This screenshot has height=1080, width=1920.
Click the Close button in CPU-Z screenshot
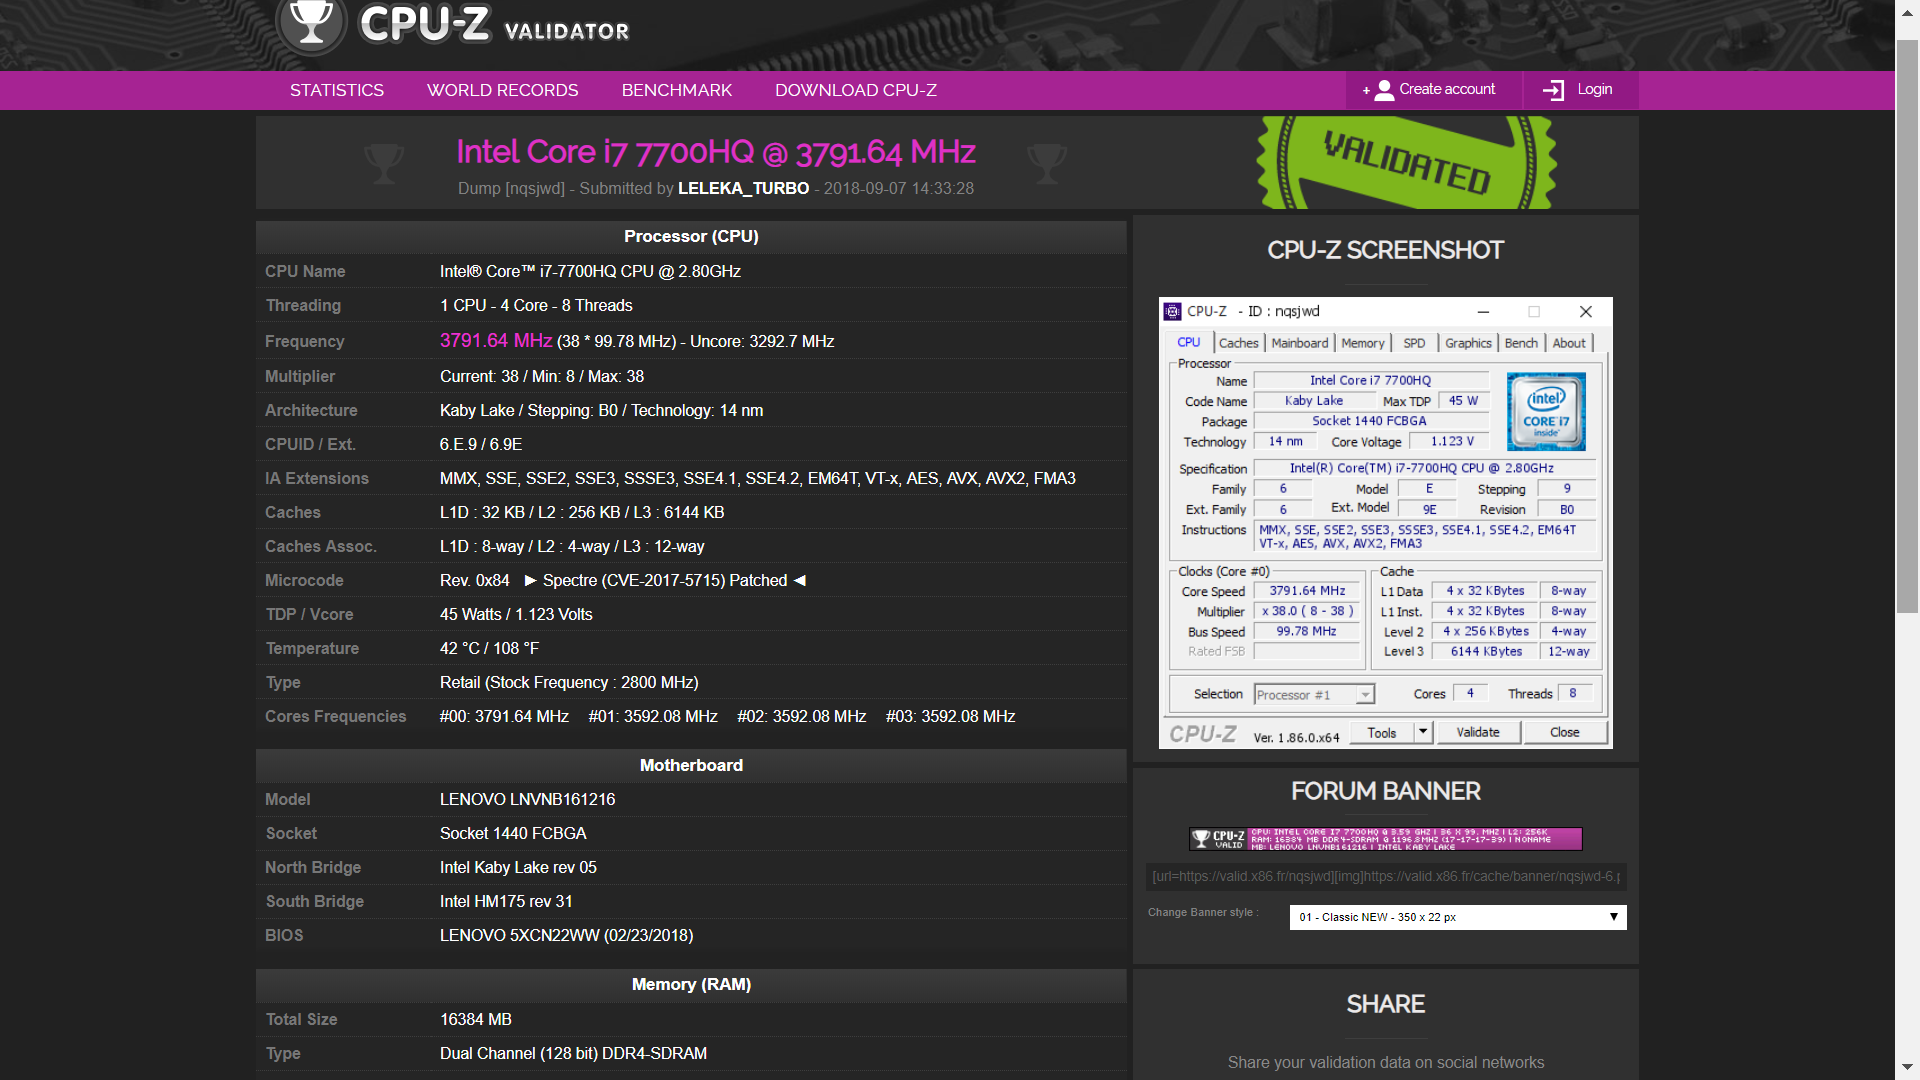[1565, 732]
